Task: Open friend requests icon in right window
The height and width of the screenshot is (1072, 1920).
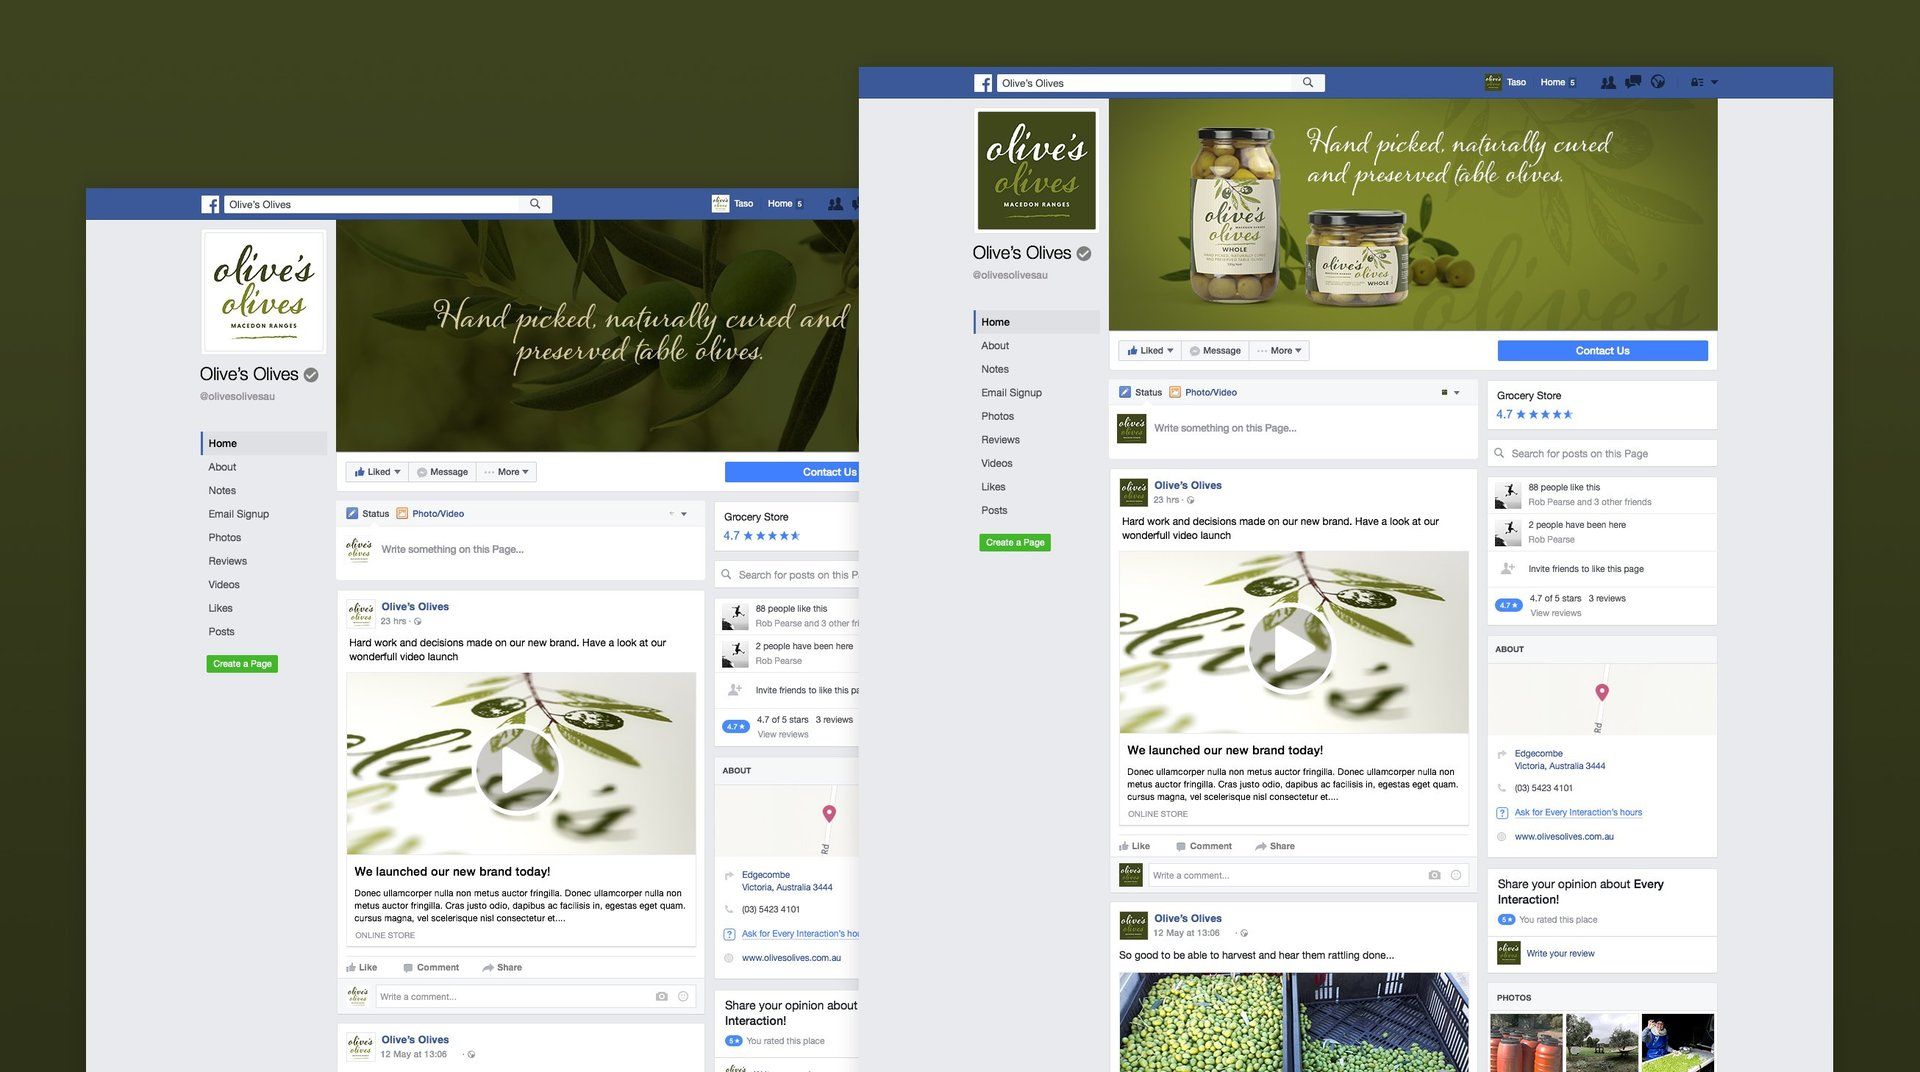Action: click(1608, 82)
